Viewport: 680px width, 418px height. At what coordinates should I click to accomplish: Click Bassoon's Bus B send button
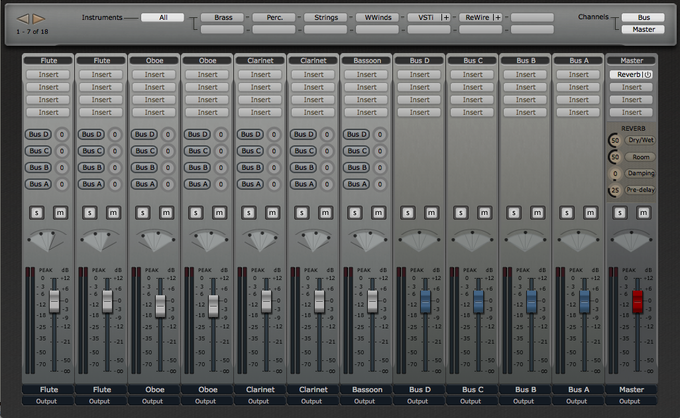(356, 167)
